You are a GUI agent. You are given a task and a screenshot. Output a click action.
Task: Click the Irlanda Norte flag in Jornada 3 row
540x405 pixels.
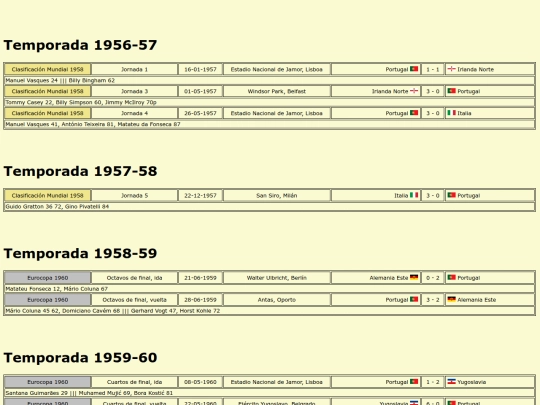414,91
